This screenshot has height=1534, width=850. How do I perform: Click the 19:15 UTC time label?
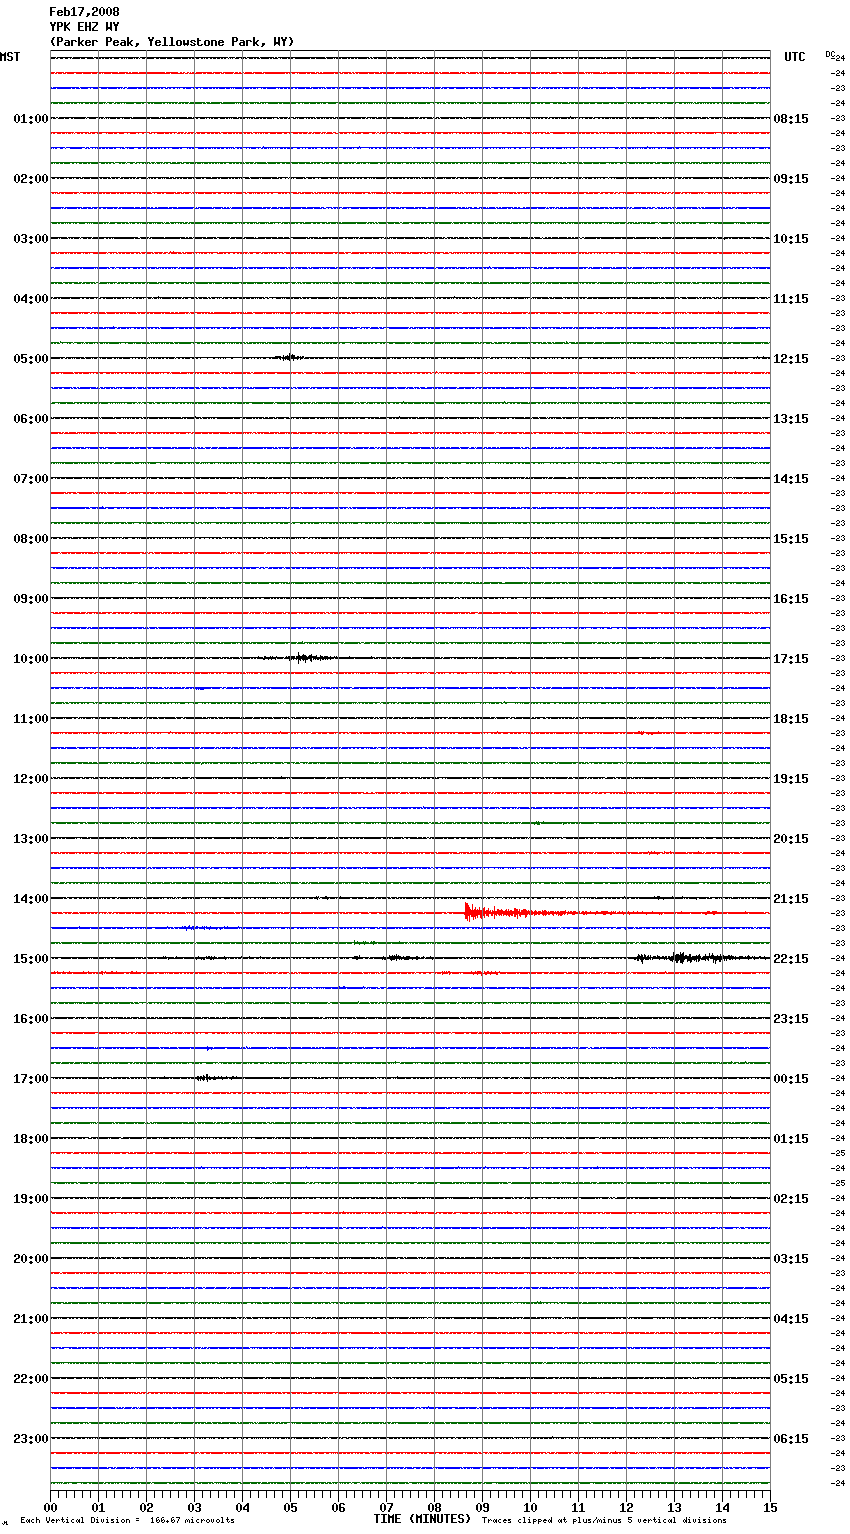click(791, 779)
